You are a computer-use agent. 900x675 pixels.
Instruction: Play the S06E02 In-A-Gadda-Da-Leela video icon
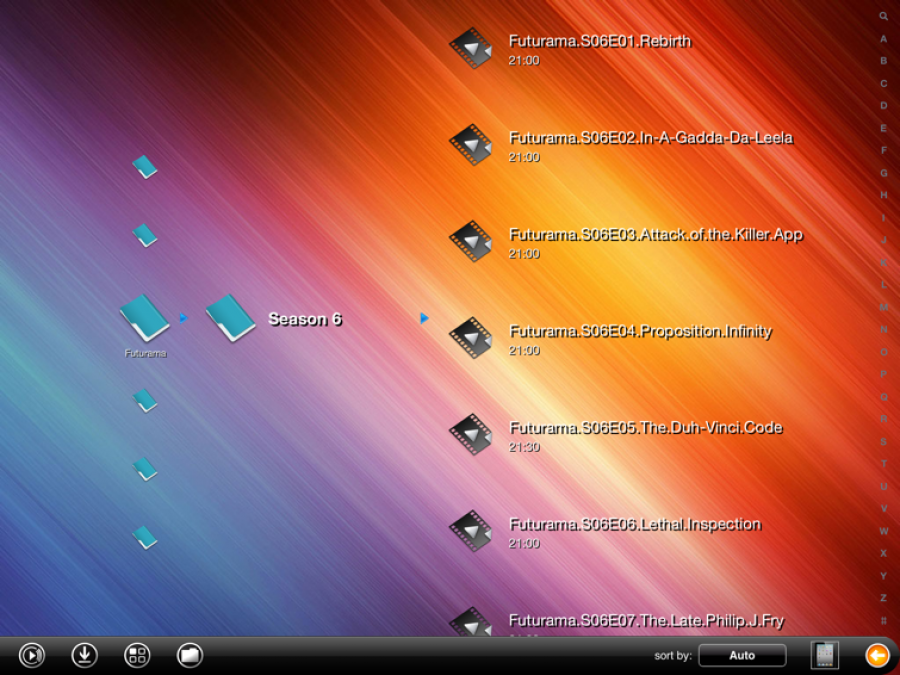471,145
